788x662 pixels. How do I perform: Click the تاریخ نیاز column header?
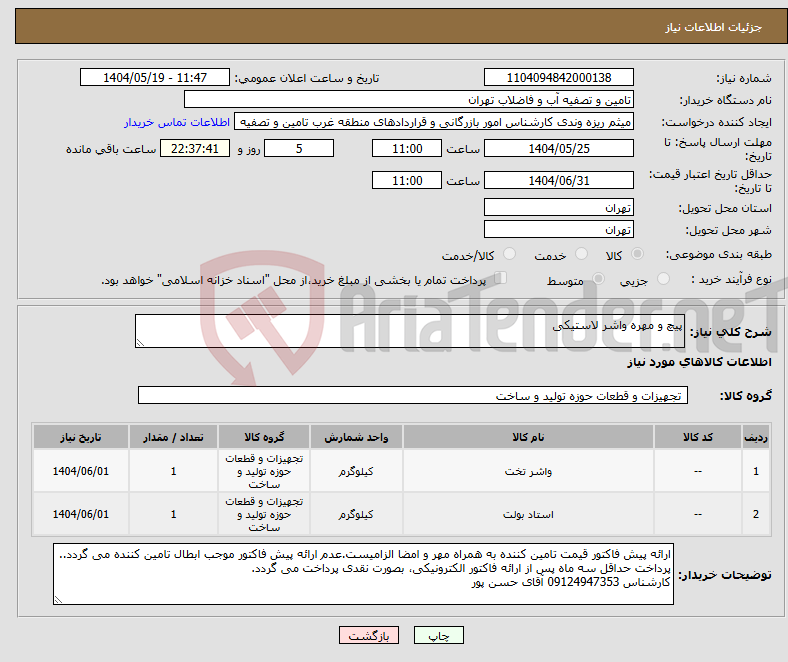click(81, 437)
